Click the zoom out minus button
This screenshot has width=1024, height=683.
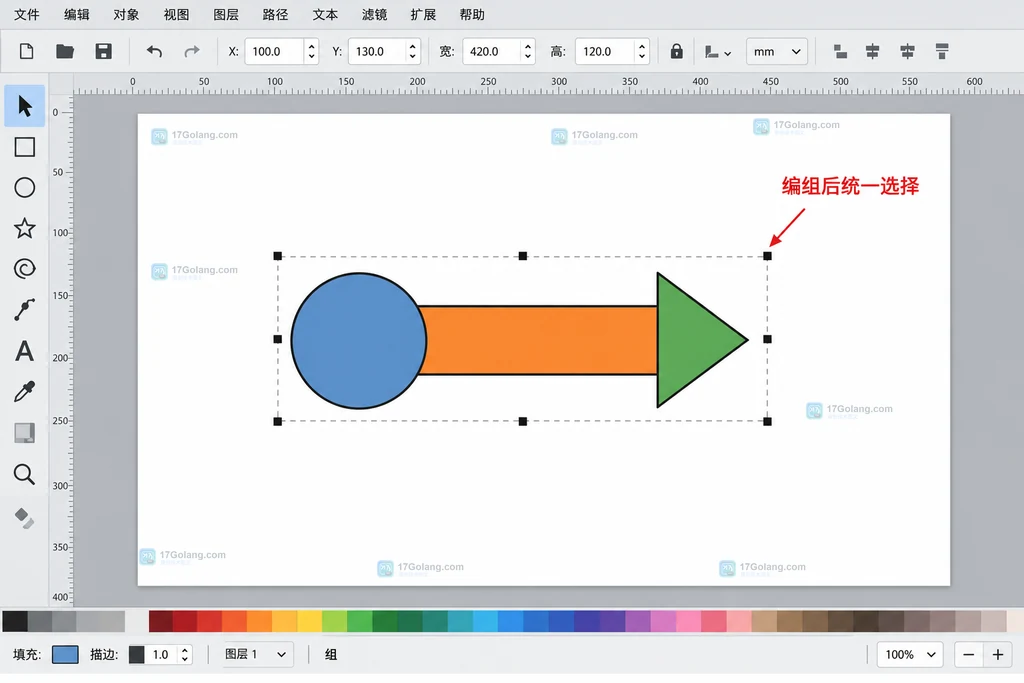click(x=969, y=654)
